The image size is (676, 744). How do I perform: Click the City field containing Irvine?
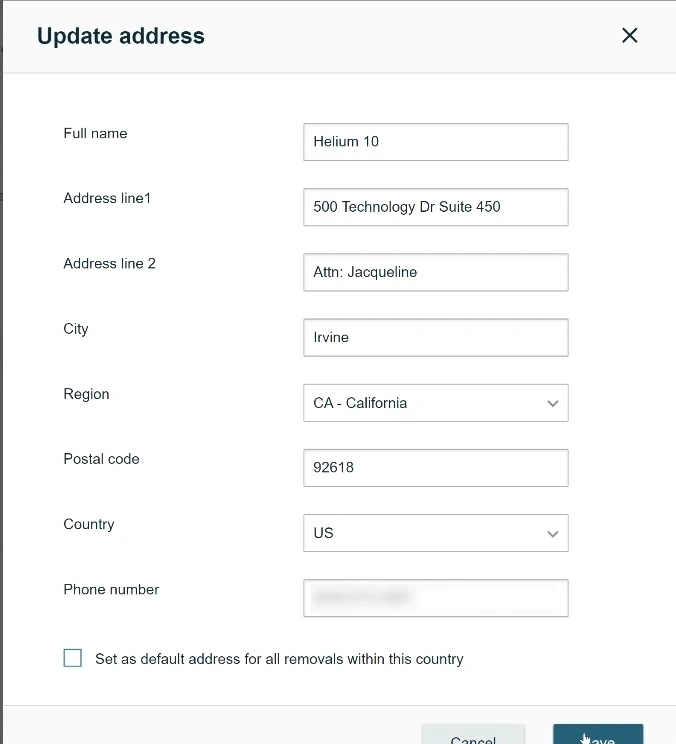click(435, 337)
